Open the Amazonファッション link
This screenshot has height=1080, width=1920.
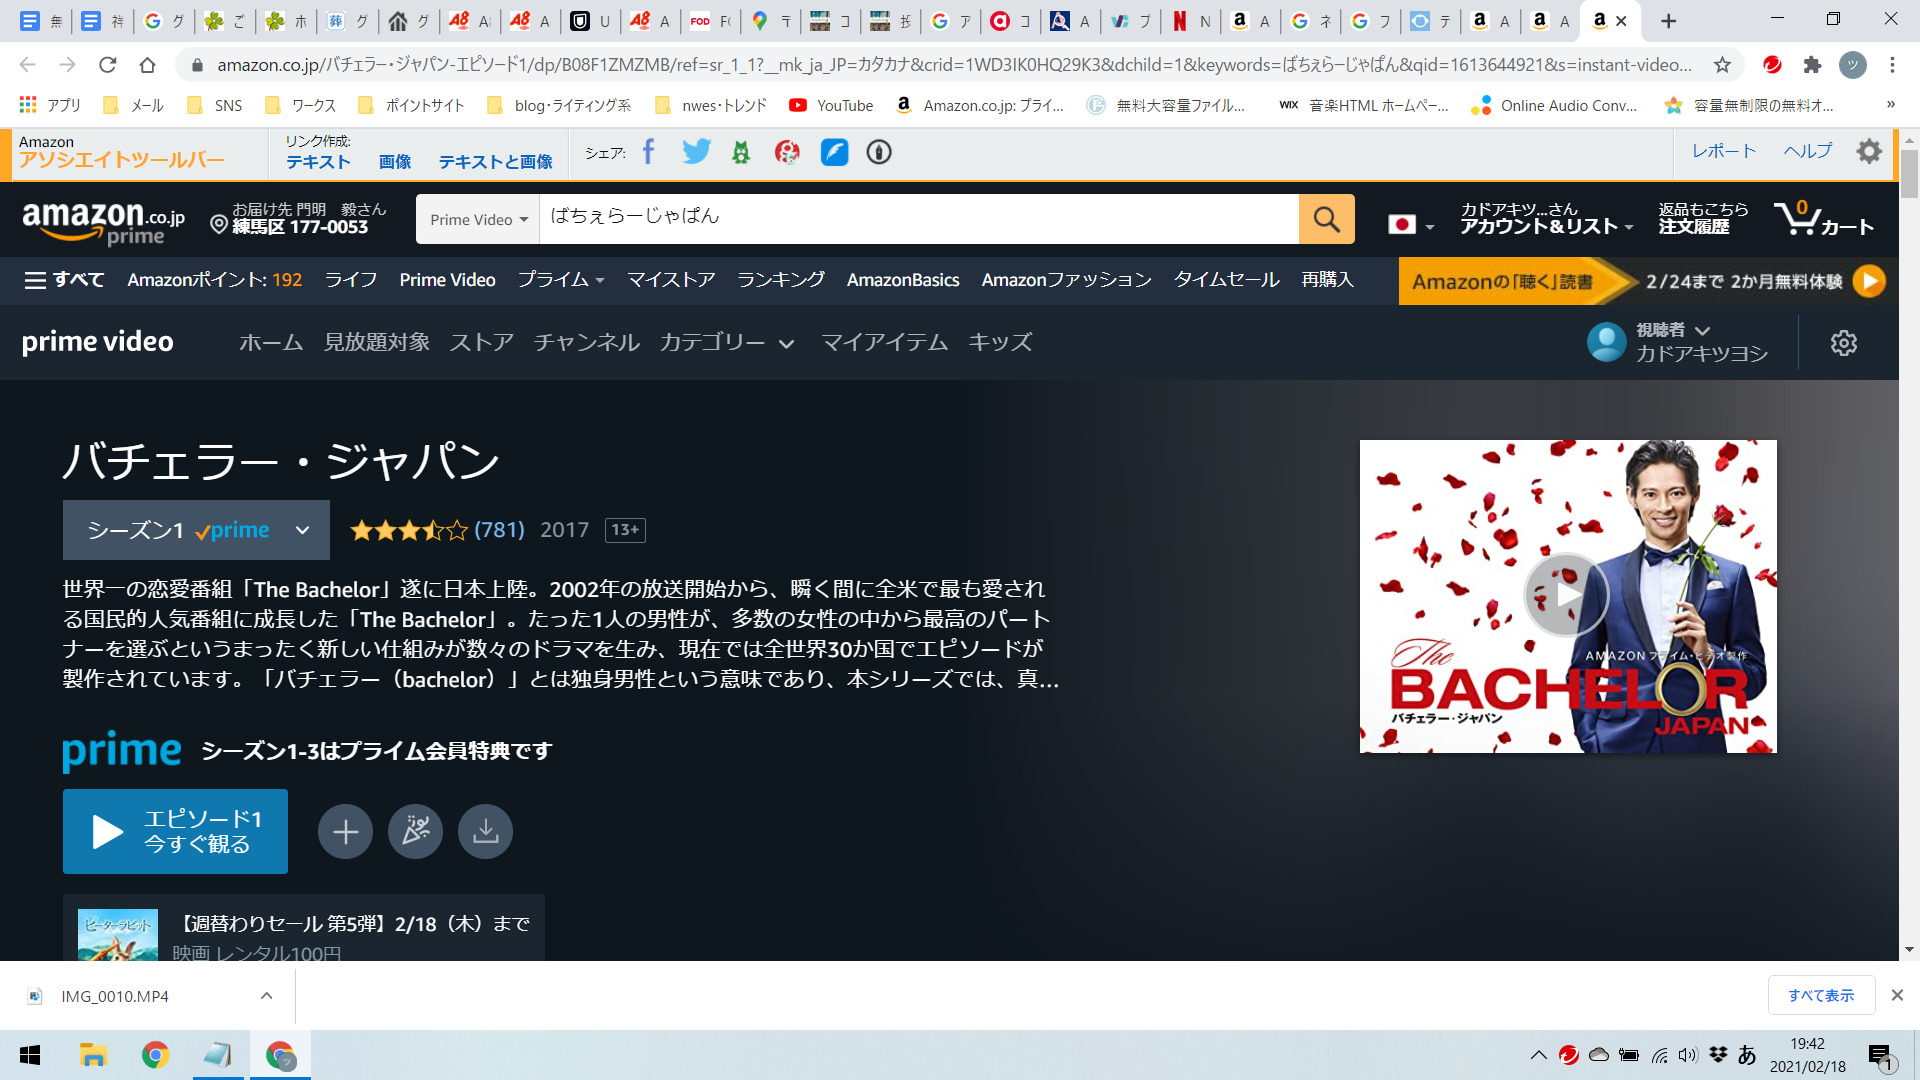click(x=1066, y=280)
